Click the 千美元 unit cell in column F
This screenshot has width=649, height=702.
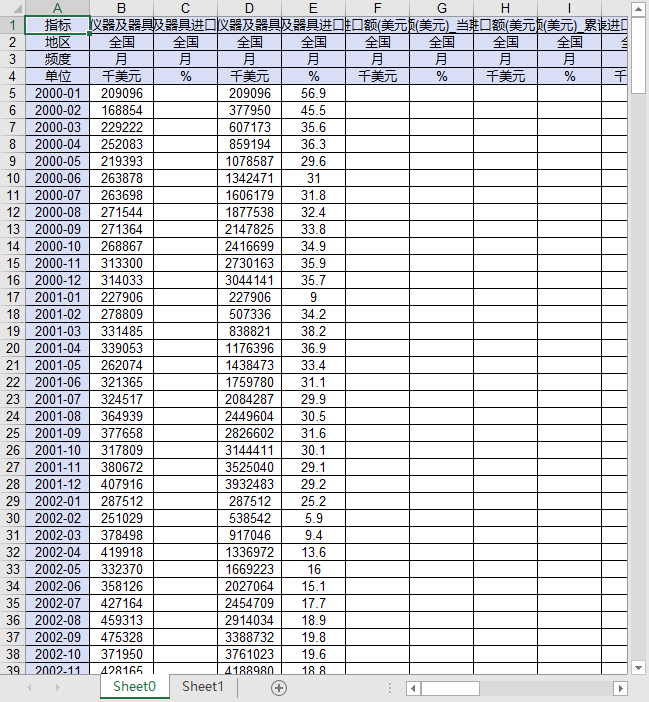[x=378, y=77]
